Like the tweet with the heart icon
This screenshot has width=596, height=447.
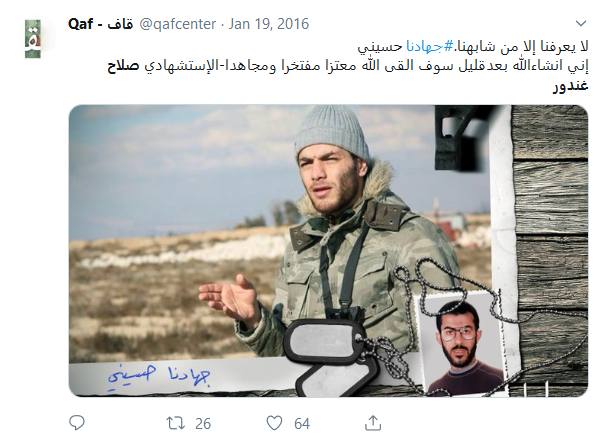274,423
